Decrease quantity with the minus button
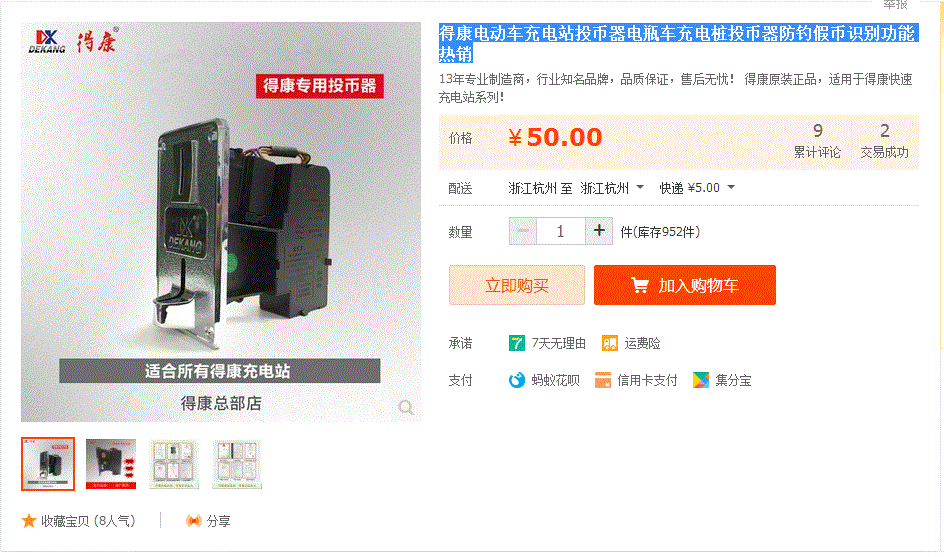944x557 pixels. [x=523, y=231]
